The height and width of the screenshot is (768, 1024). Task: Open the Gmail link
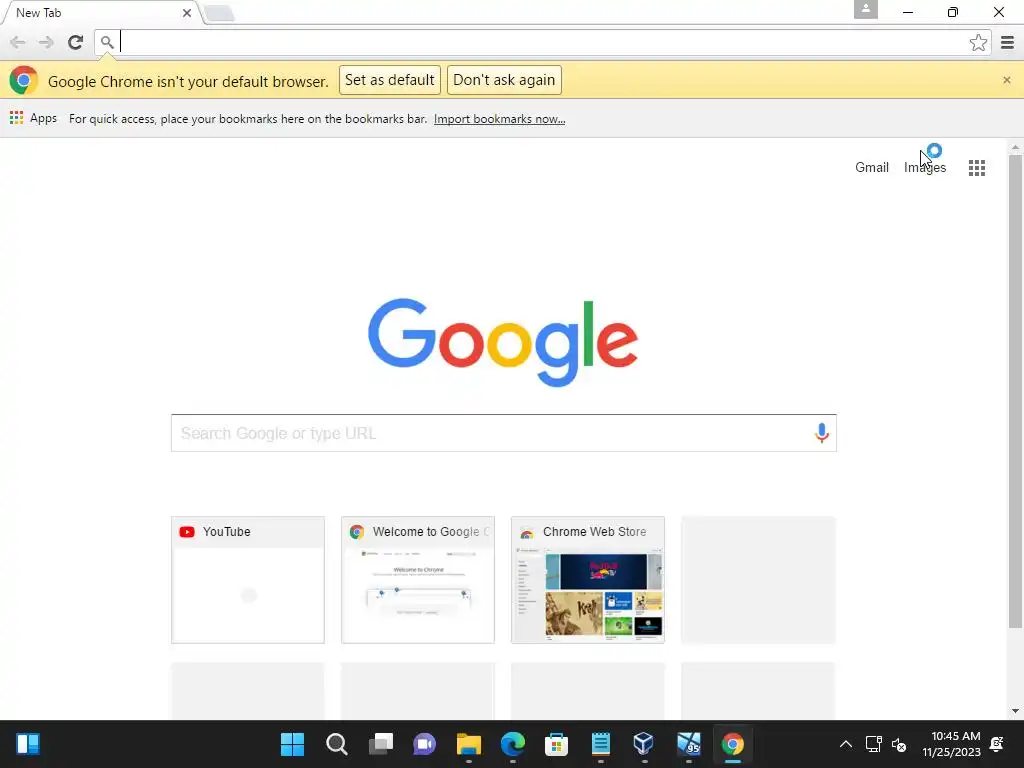872,167
